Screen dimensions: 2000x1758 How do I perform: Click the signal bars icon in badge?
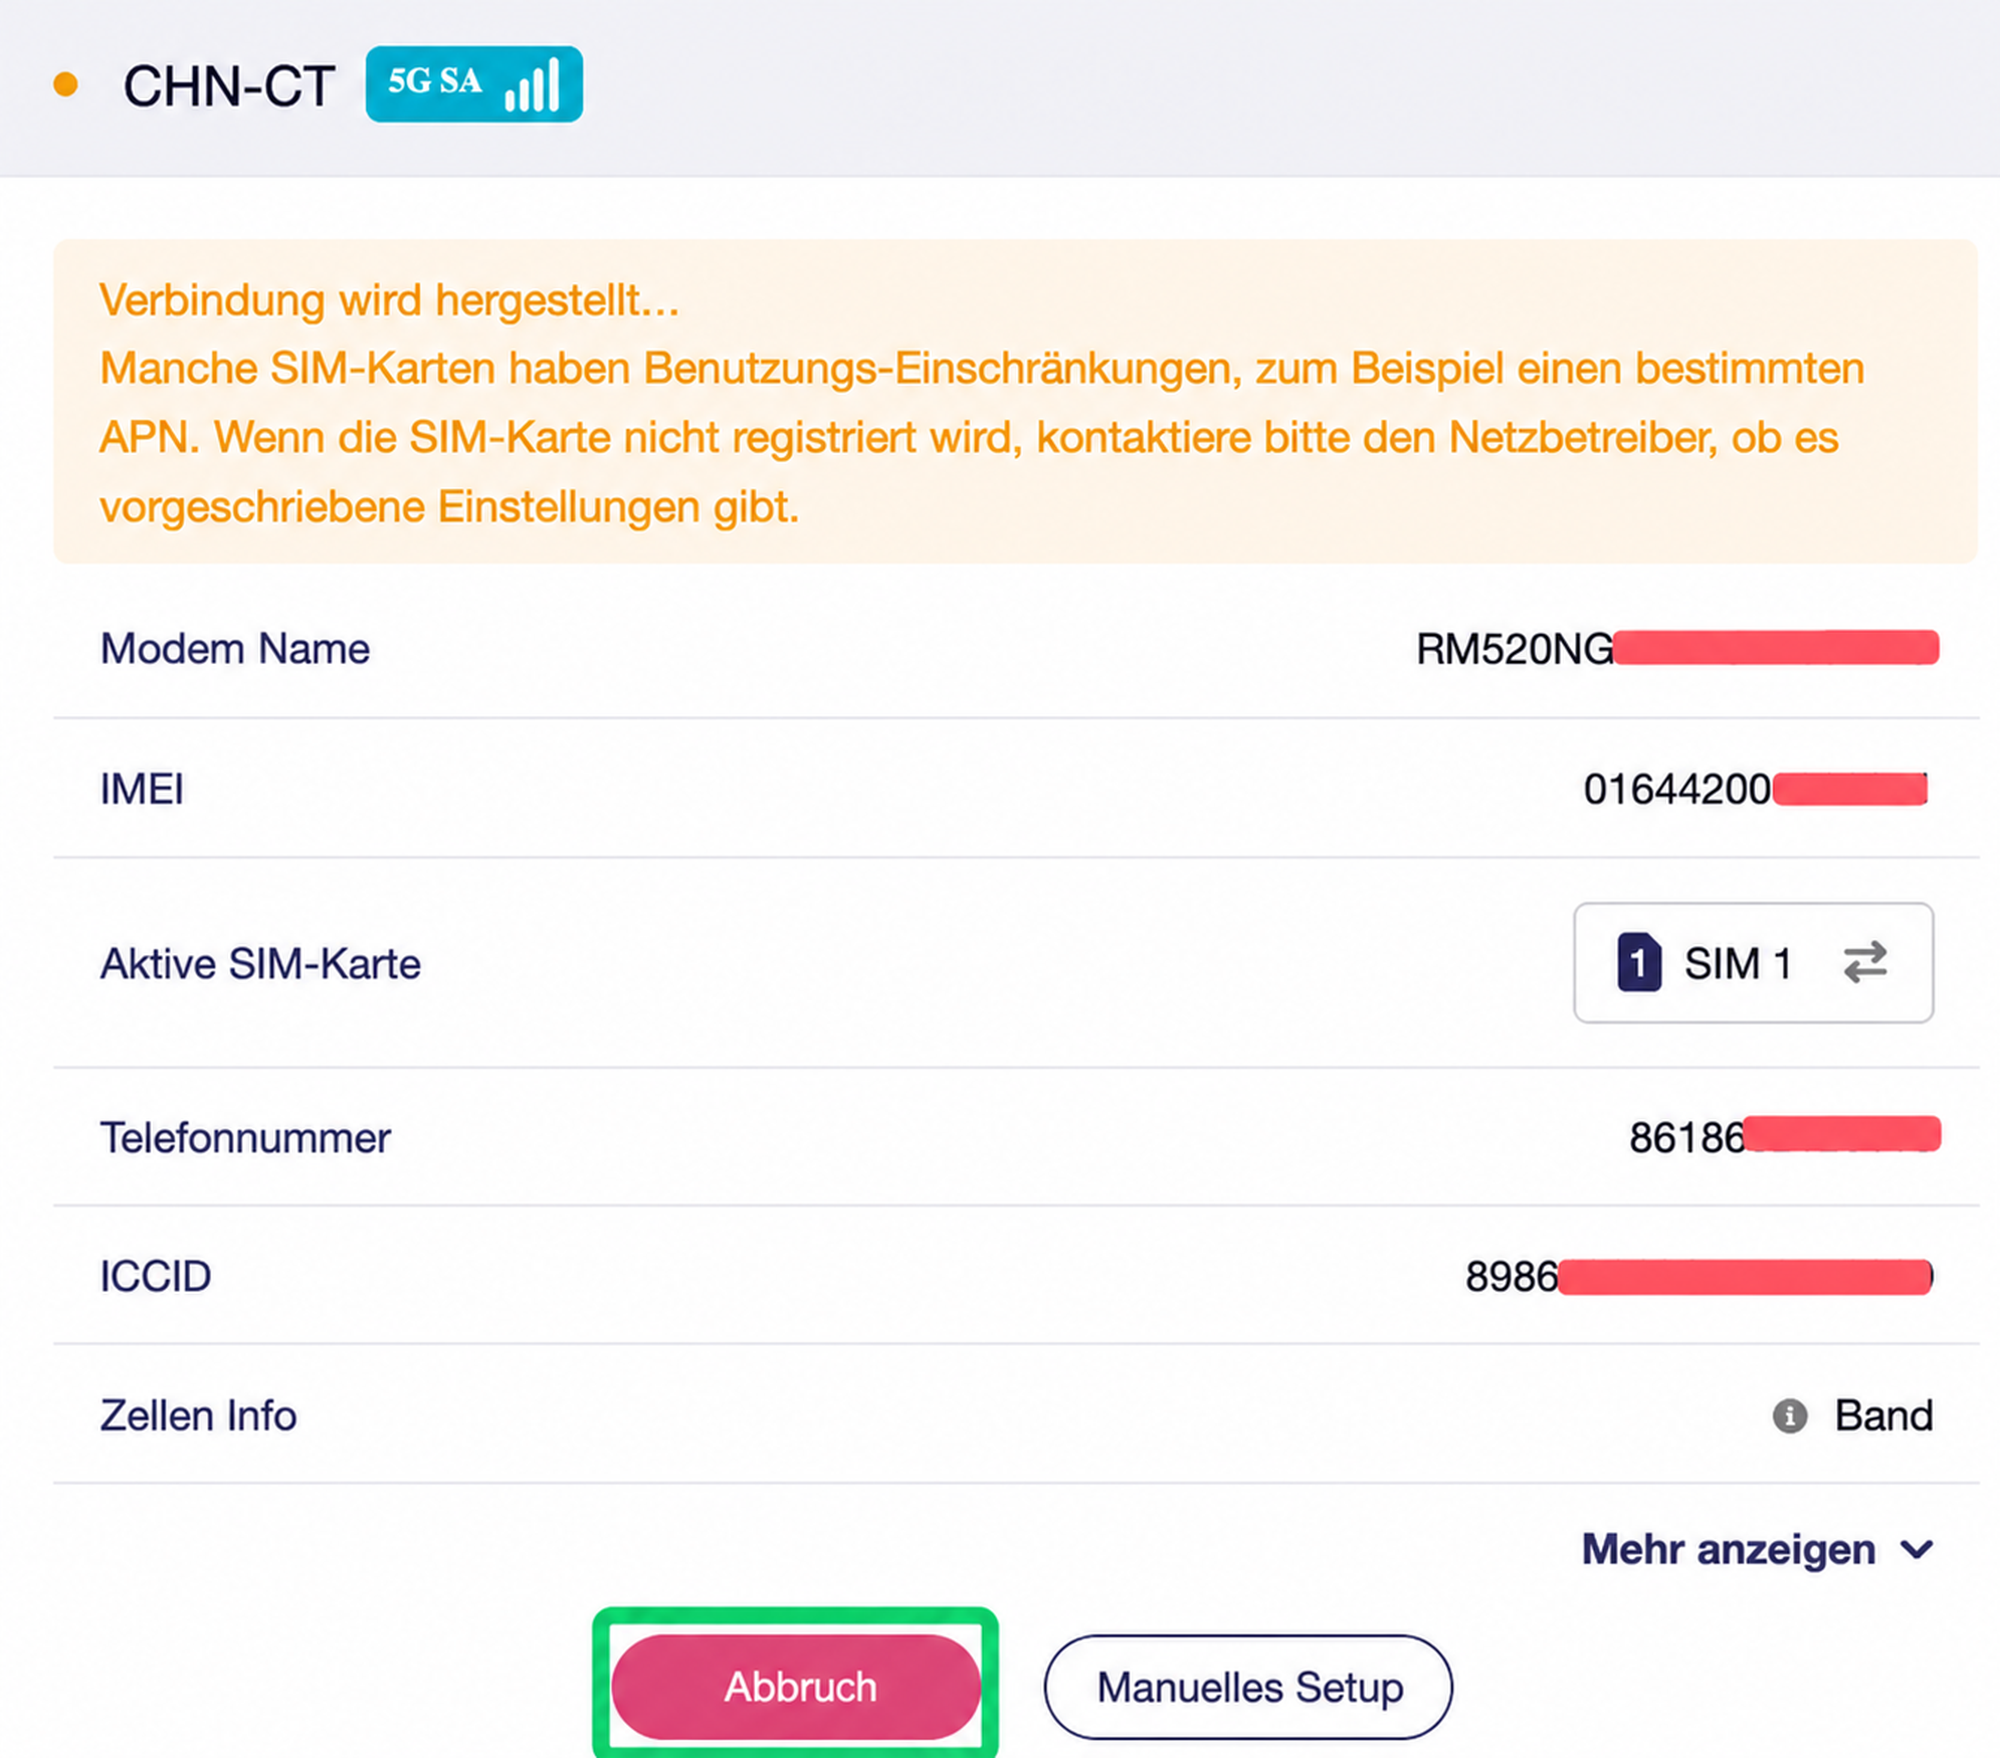[532, 85]
